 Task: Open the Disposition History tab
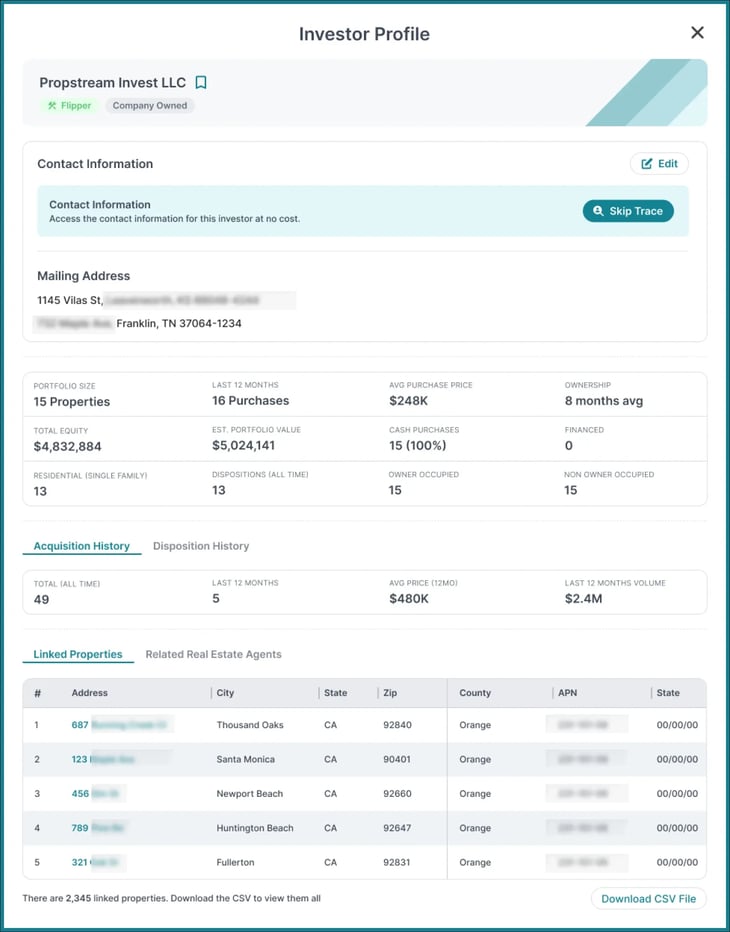[x=201, y=546]
